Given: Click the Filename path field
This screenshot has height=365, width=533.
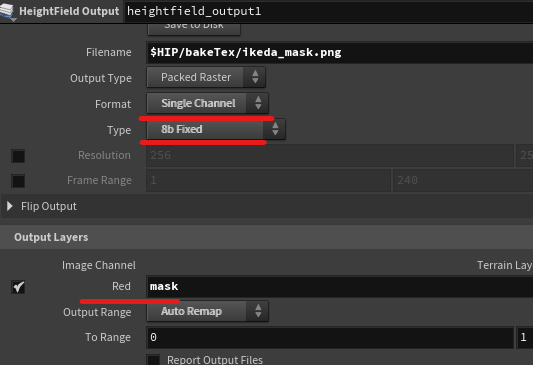Looking at the screenshot, I should (340, 52).
